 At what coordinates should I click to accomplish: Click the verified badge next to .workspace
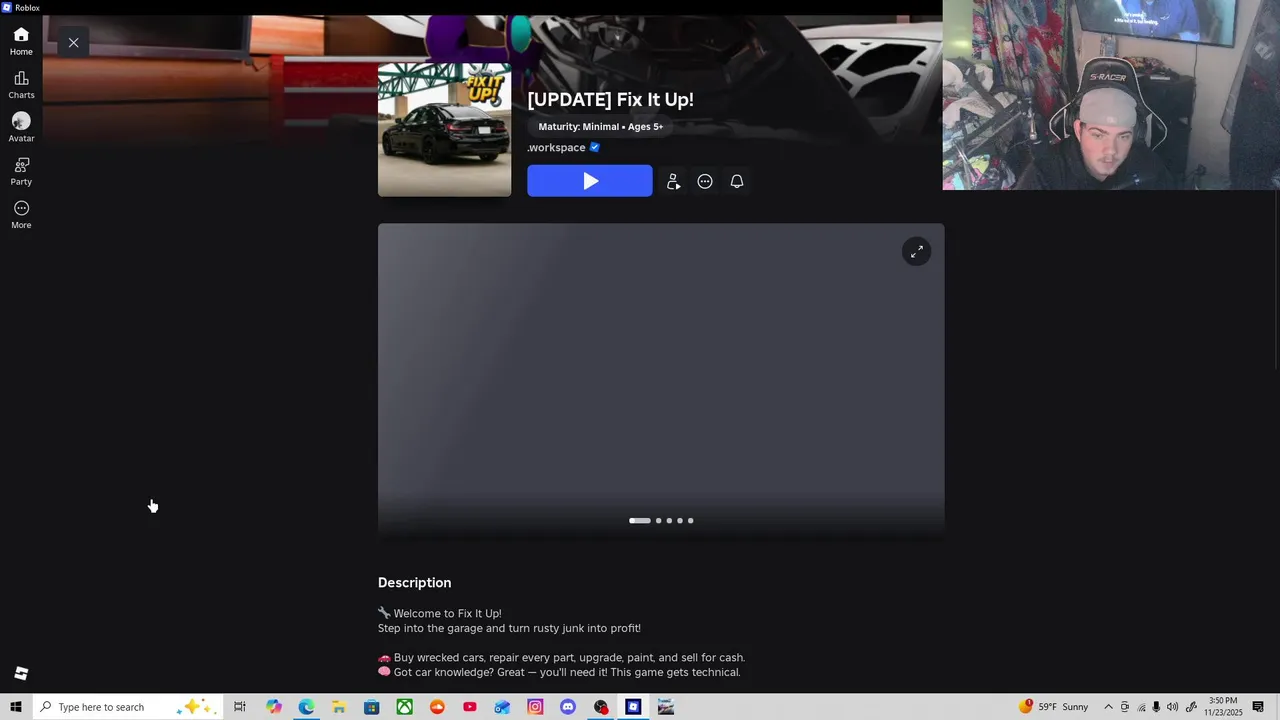click(595, 147)
